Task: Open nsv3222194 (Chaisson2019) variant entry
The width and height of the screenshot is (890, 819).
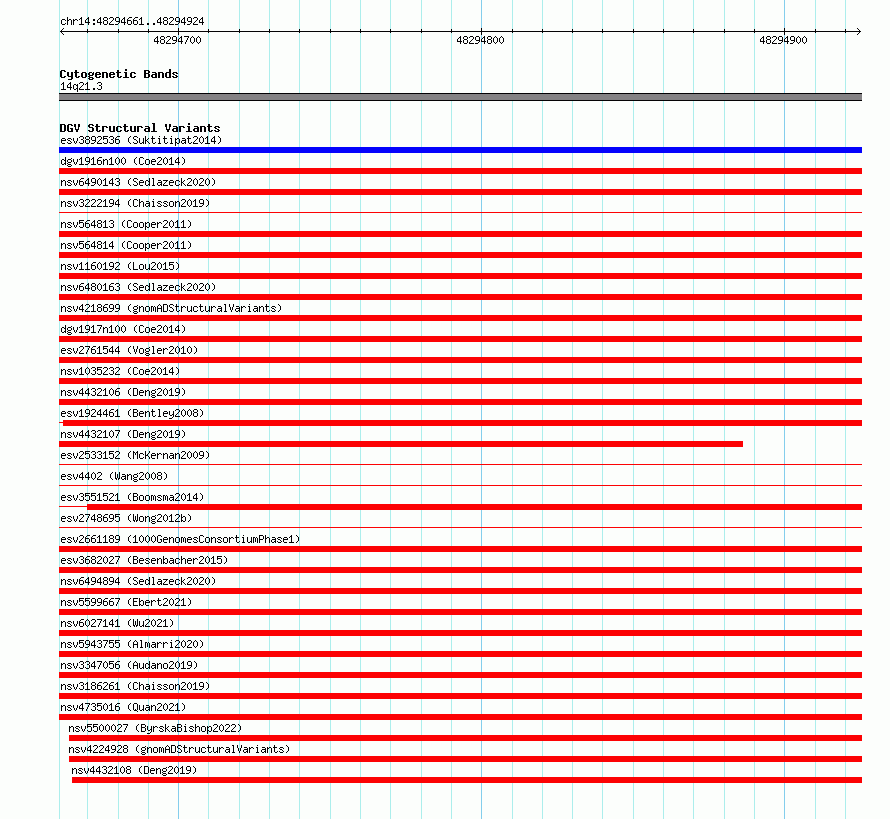Action: coord(135,203)
